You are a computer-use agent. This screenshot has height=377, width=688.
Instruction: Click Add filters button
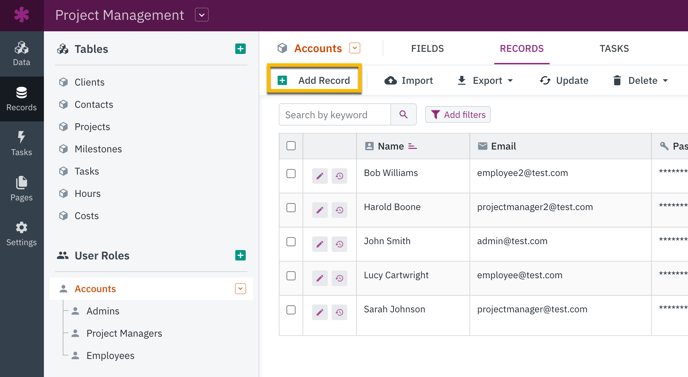(458, 115)
